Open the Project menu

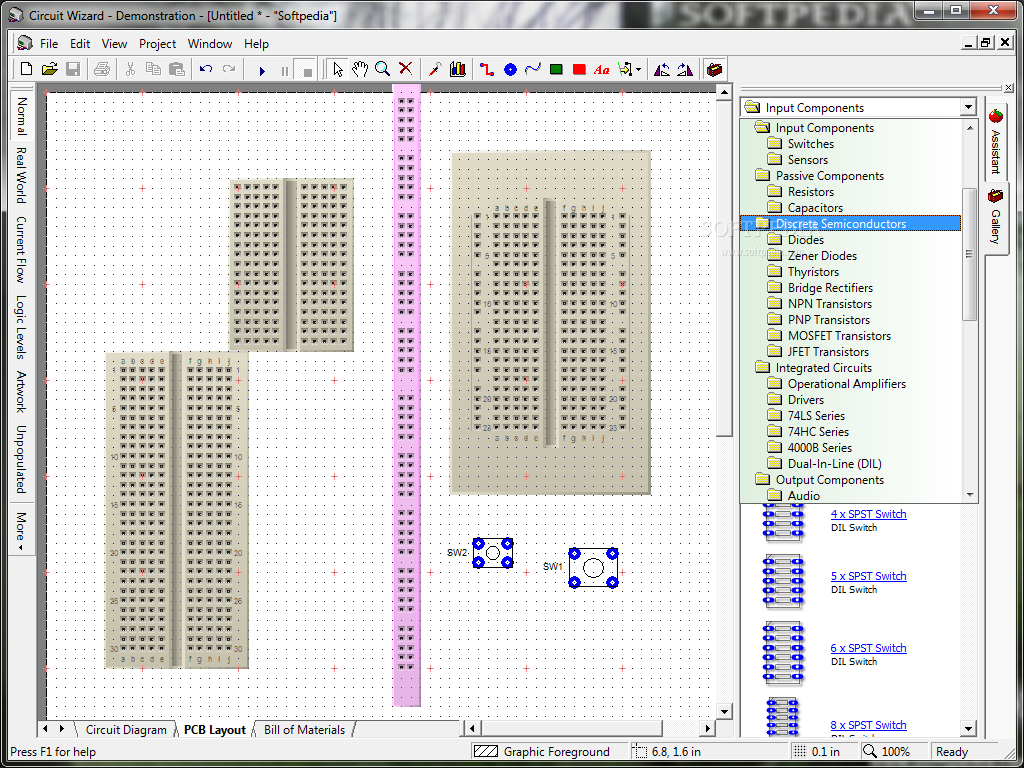point(157,44)
